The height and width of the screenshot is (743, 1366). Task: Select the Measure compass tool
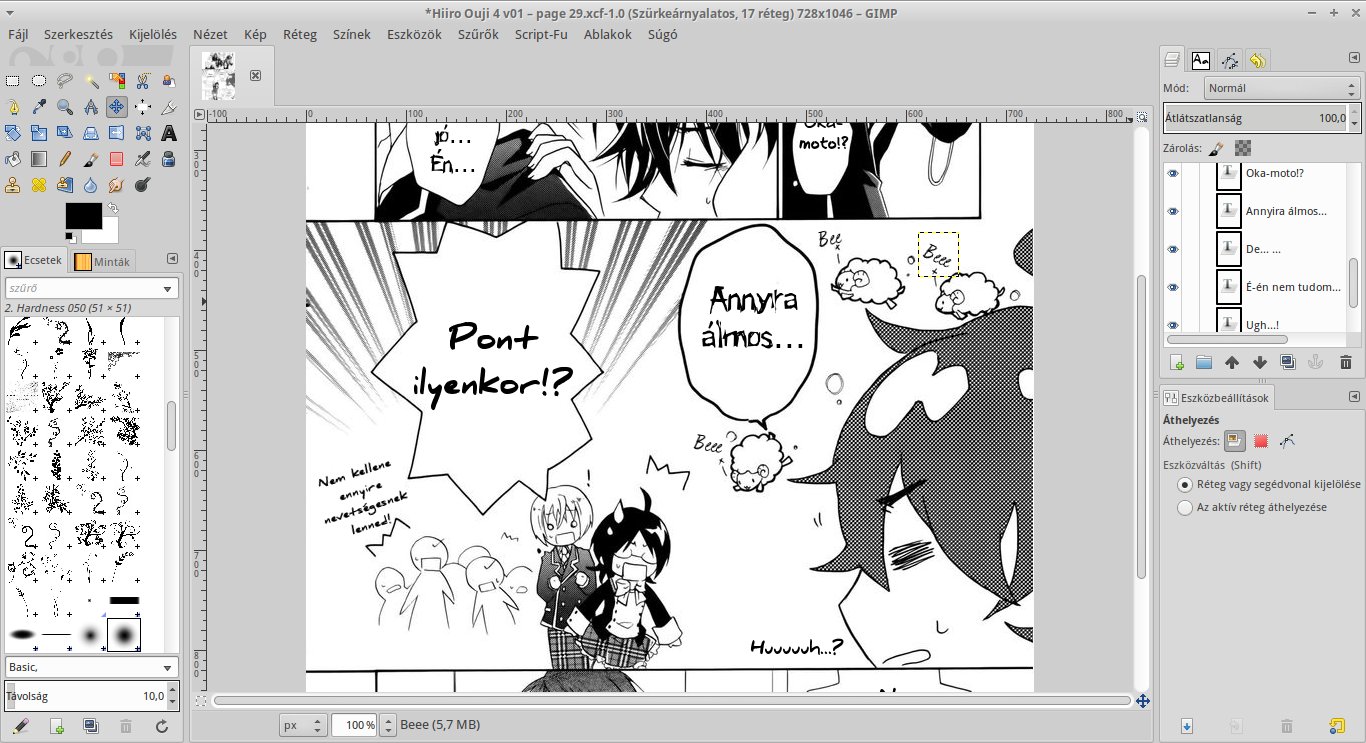[x=91, y=107]
